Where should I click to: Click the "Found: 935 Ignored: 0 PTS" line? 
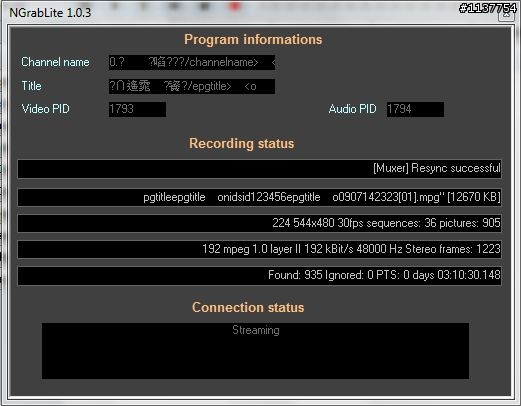(259, 276)
